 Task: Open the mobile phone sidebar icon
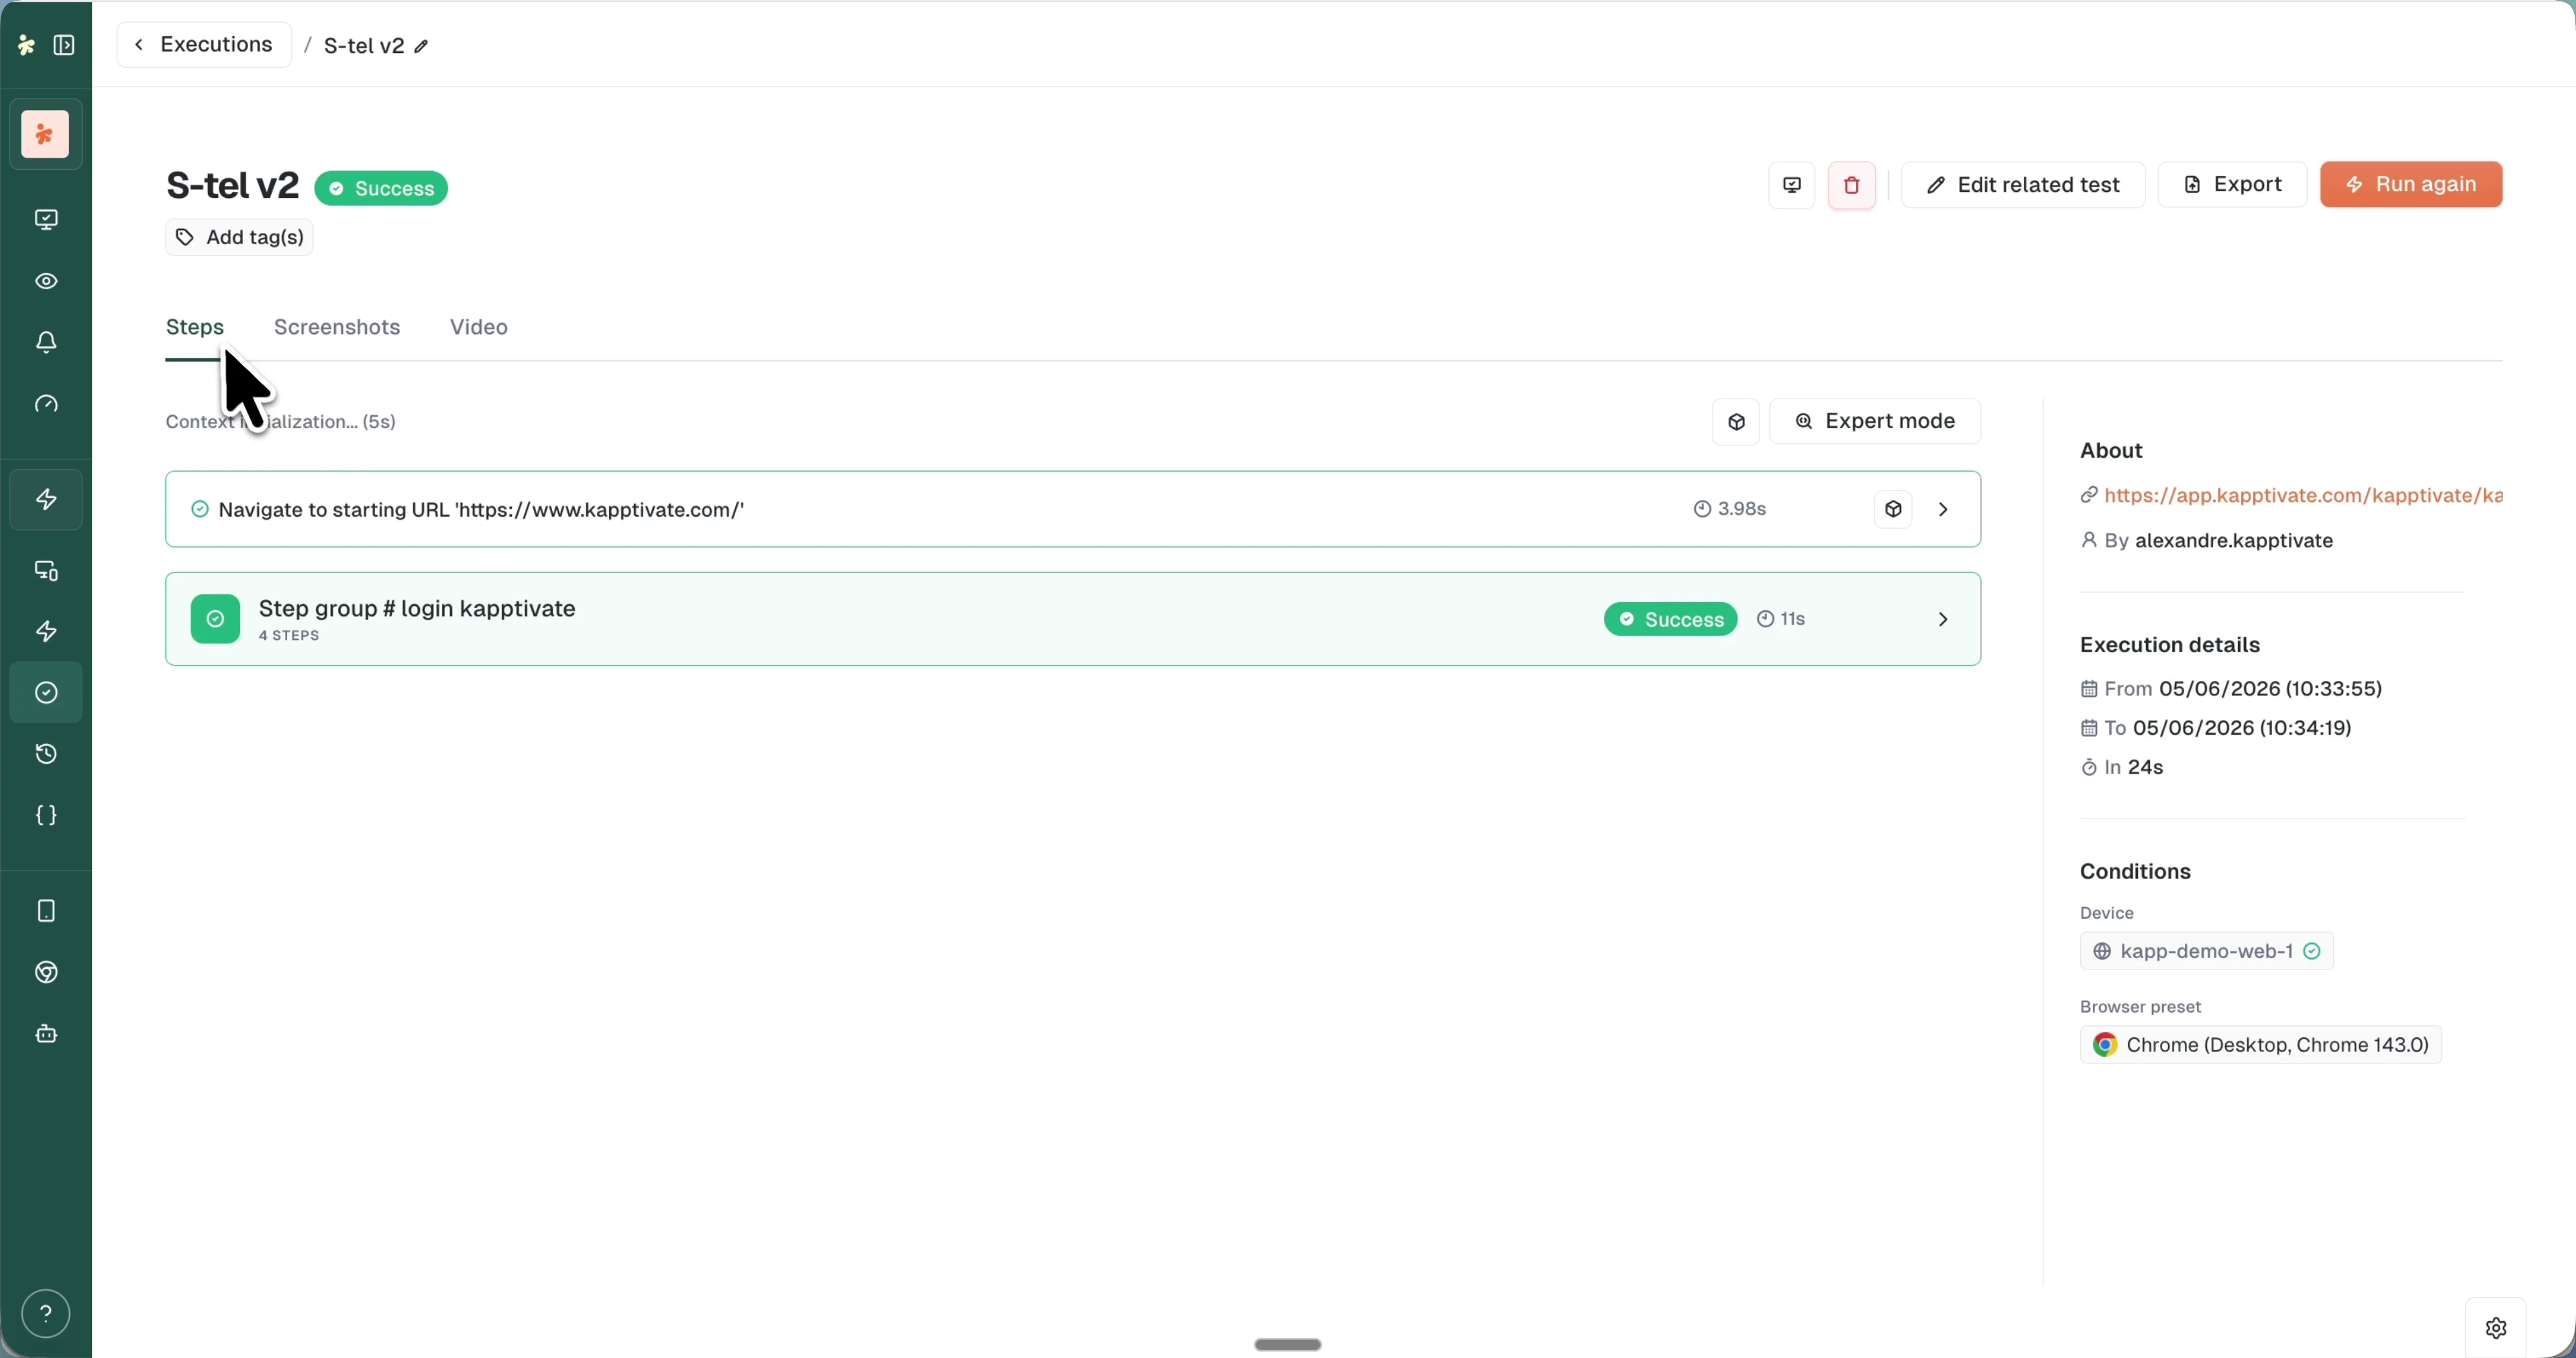46,911
